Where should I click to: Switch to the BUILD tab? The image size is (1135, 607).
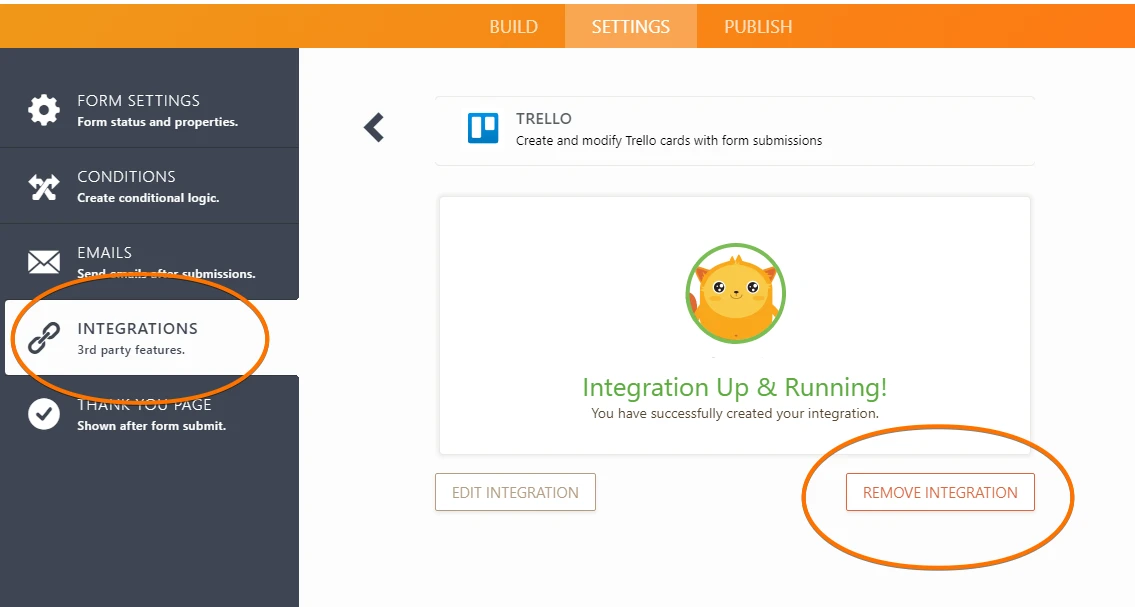tap(513, 27)
